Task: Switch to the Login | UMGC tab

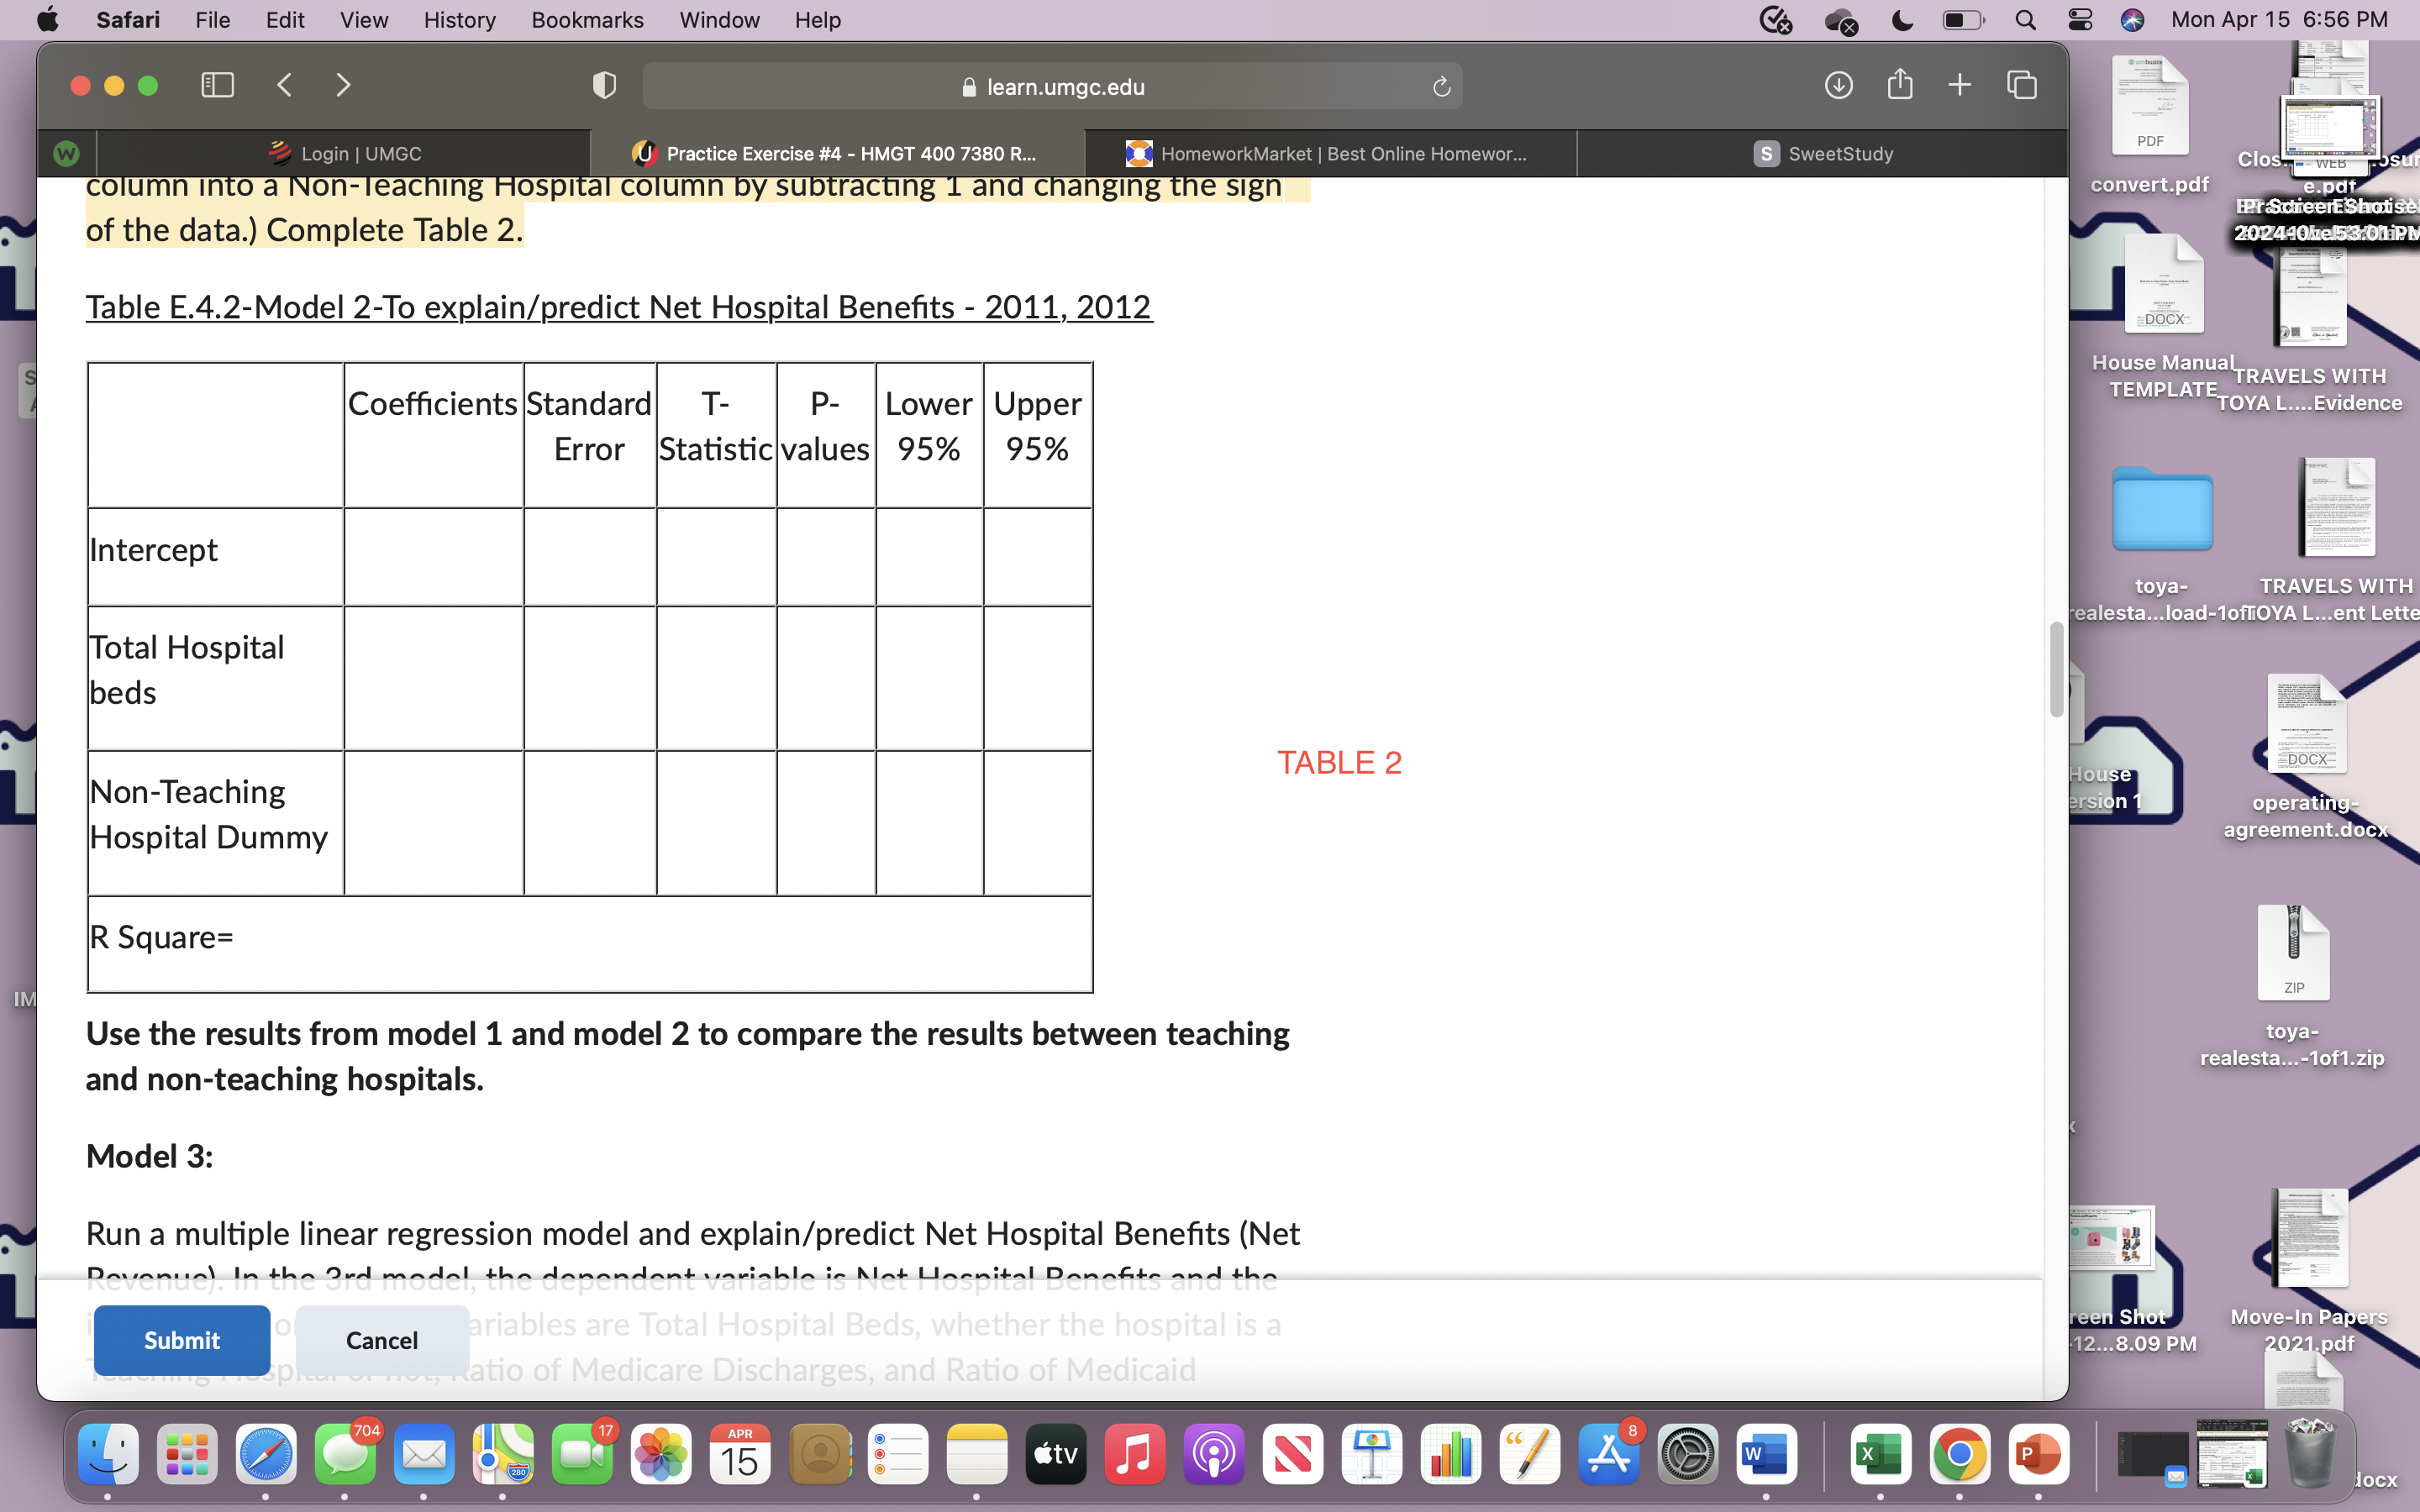Action: [x=344, y=153]
